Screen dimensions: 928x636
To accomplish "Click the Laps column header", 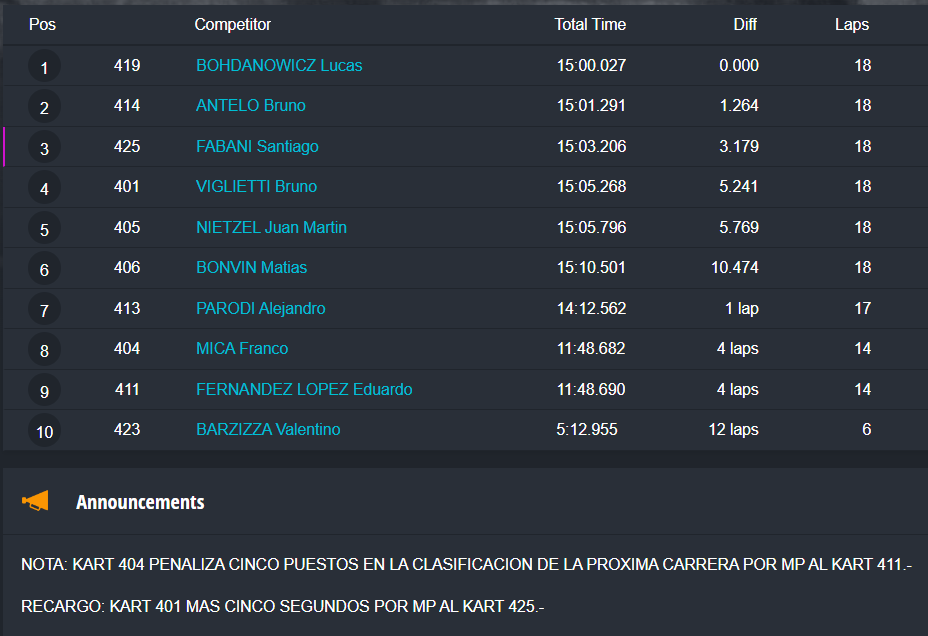I will coord(852,25).
